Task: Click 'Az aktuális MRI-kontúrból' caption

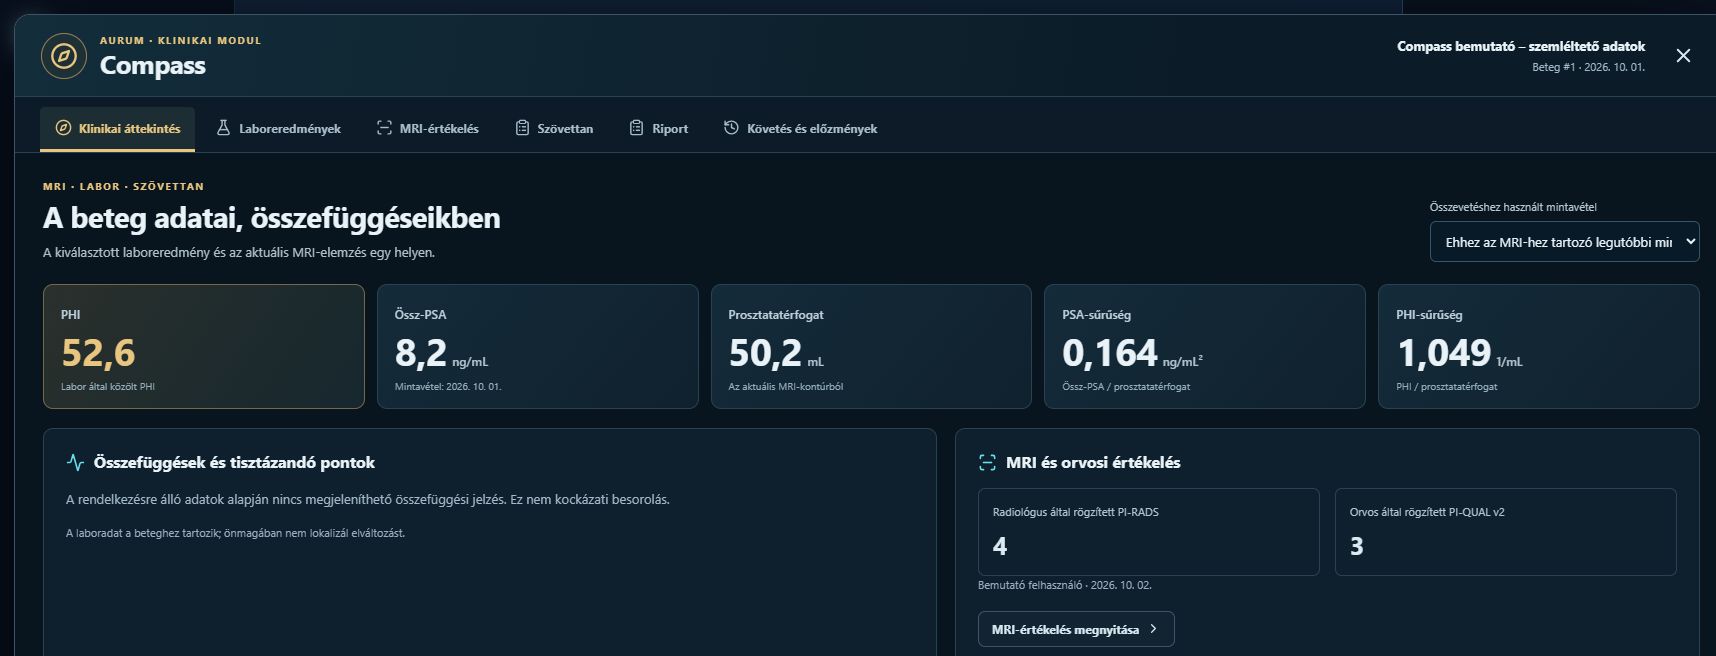Action: click(x=786, y=386)
